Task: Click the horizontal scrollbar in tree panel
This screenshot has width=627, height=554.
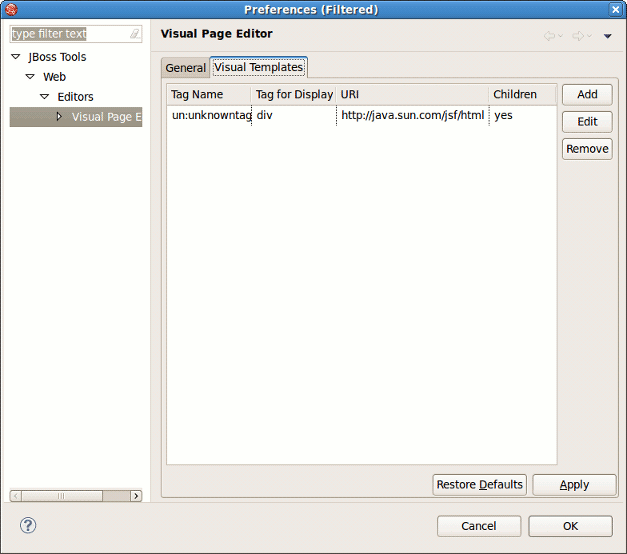Action: (73, 496)
